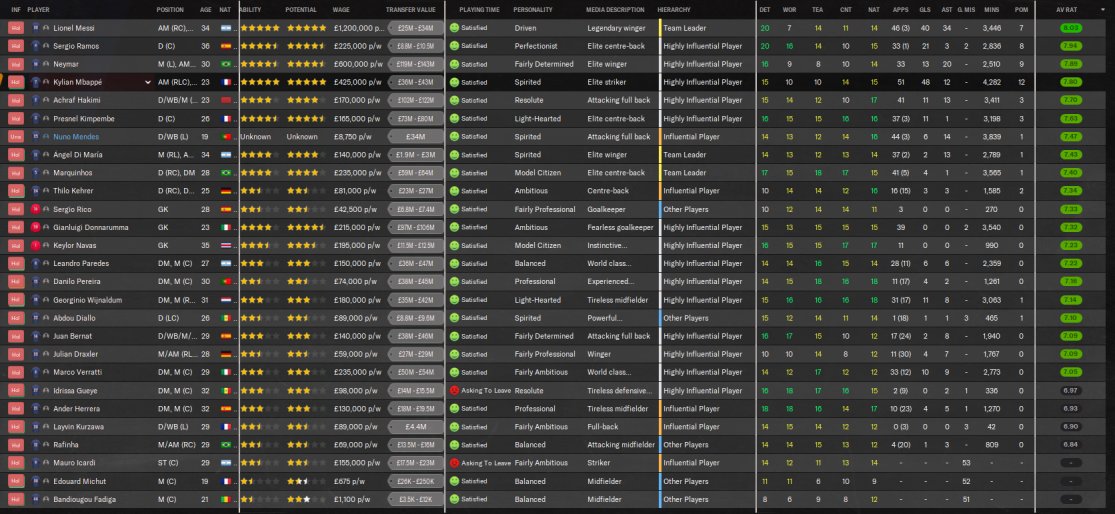1115x514 pixels.
Task: Click Kylian Mbappé's ability star rating
Action: pyautogui.click(x=260, y=82)
